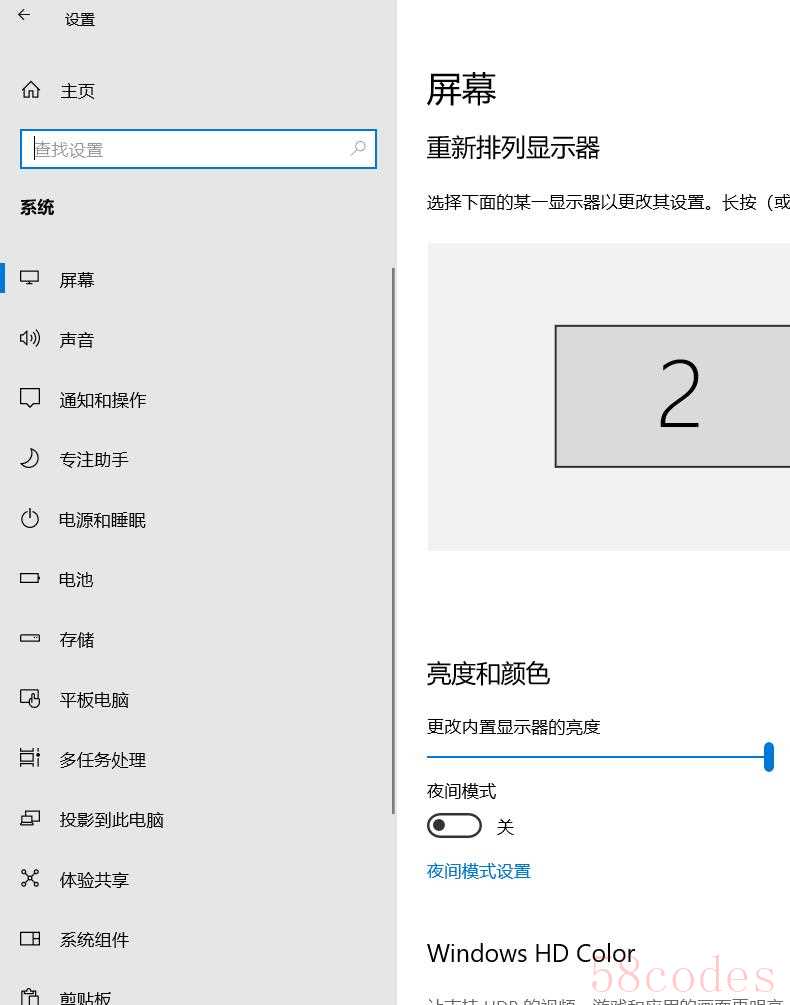This screenshot has height=1005, width=790.
Task: Click the 通知和操作 message icon
Action: [30, 399]
